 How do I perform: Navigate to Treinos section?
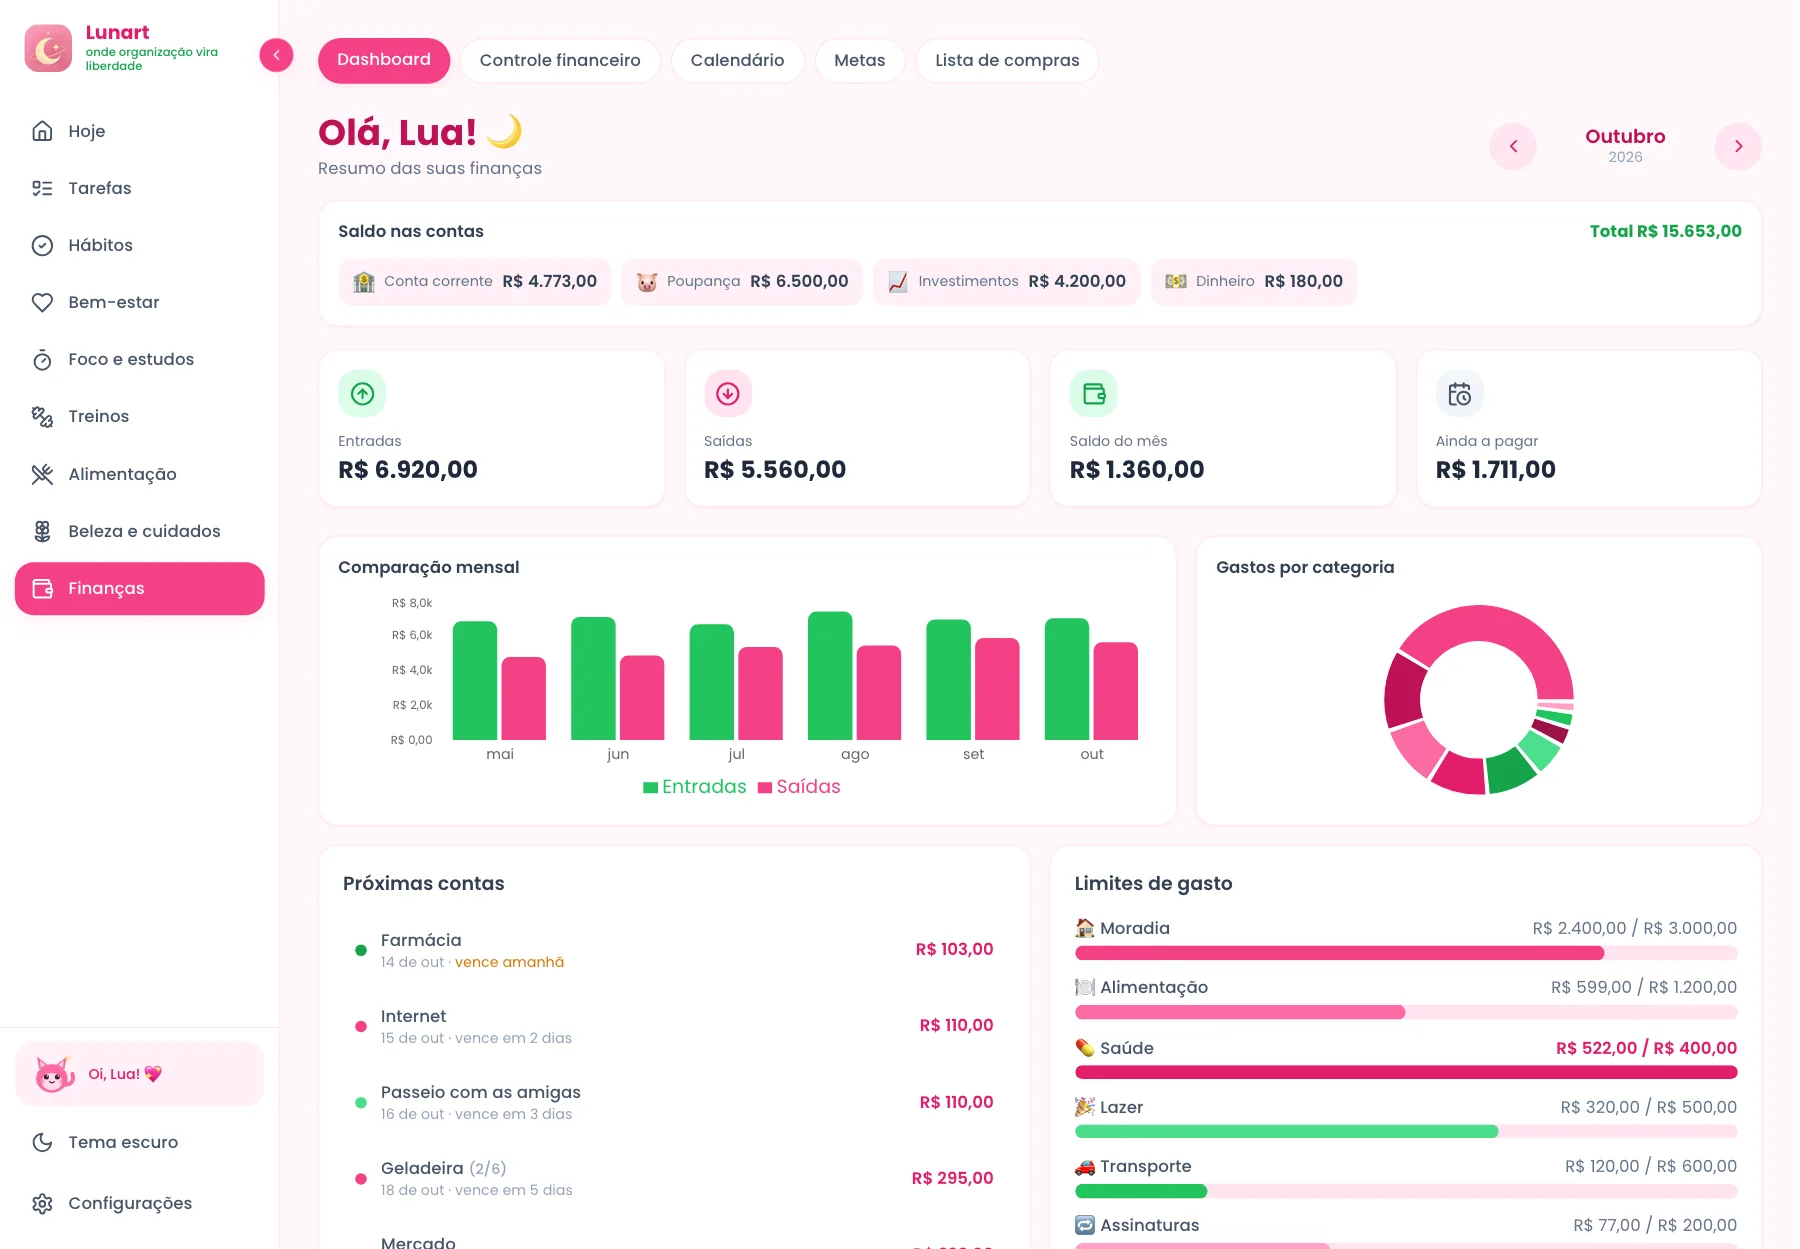pos(139,416)
